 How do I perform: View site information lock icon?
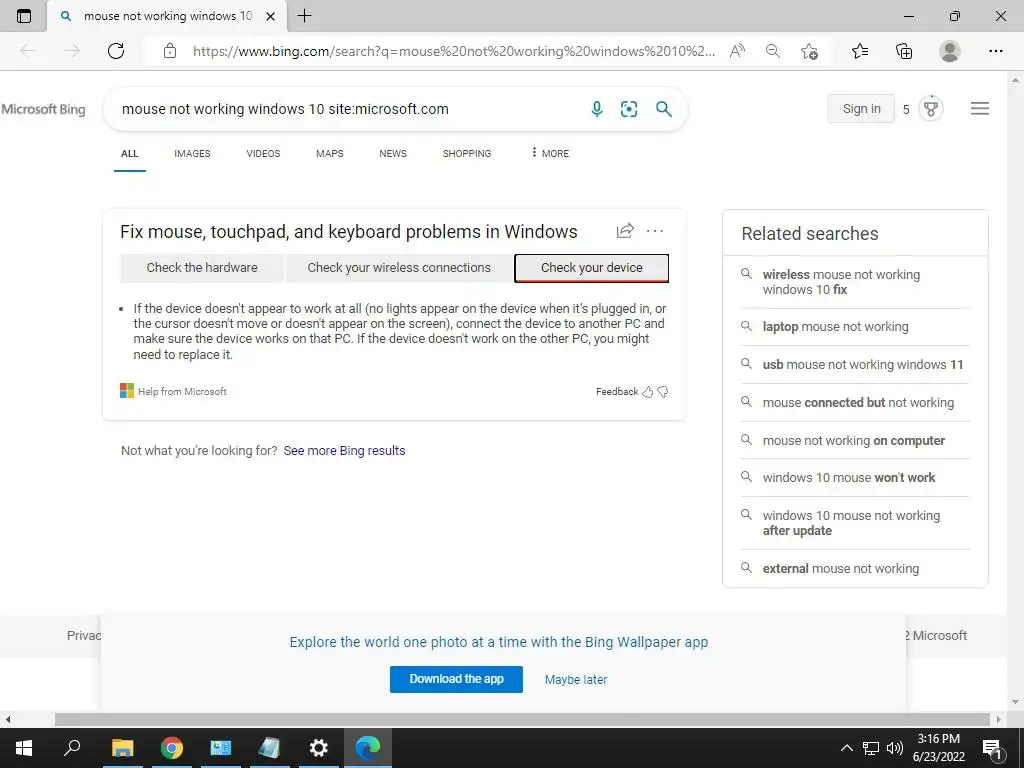point(170,51)
